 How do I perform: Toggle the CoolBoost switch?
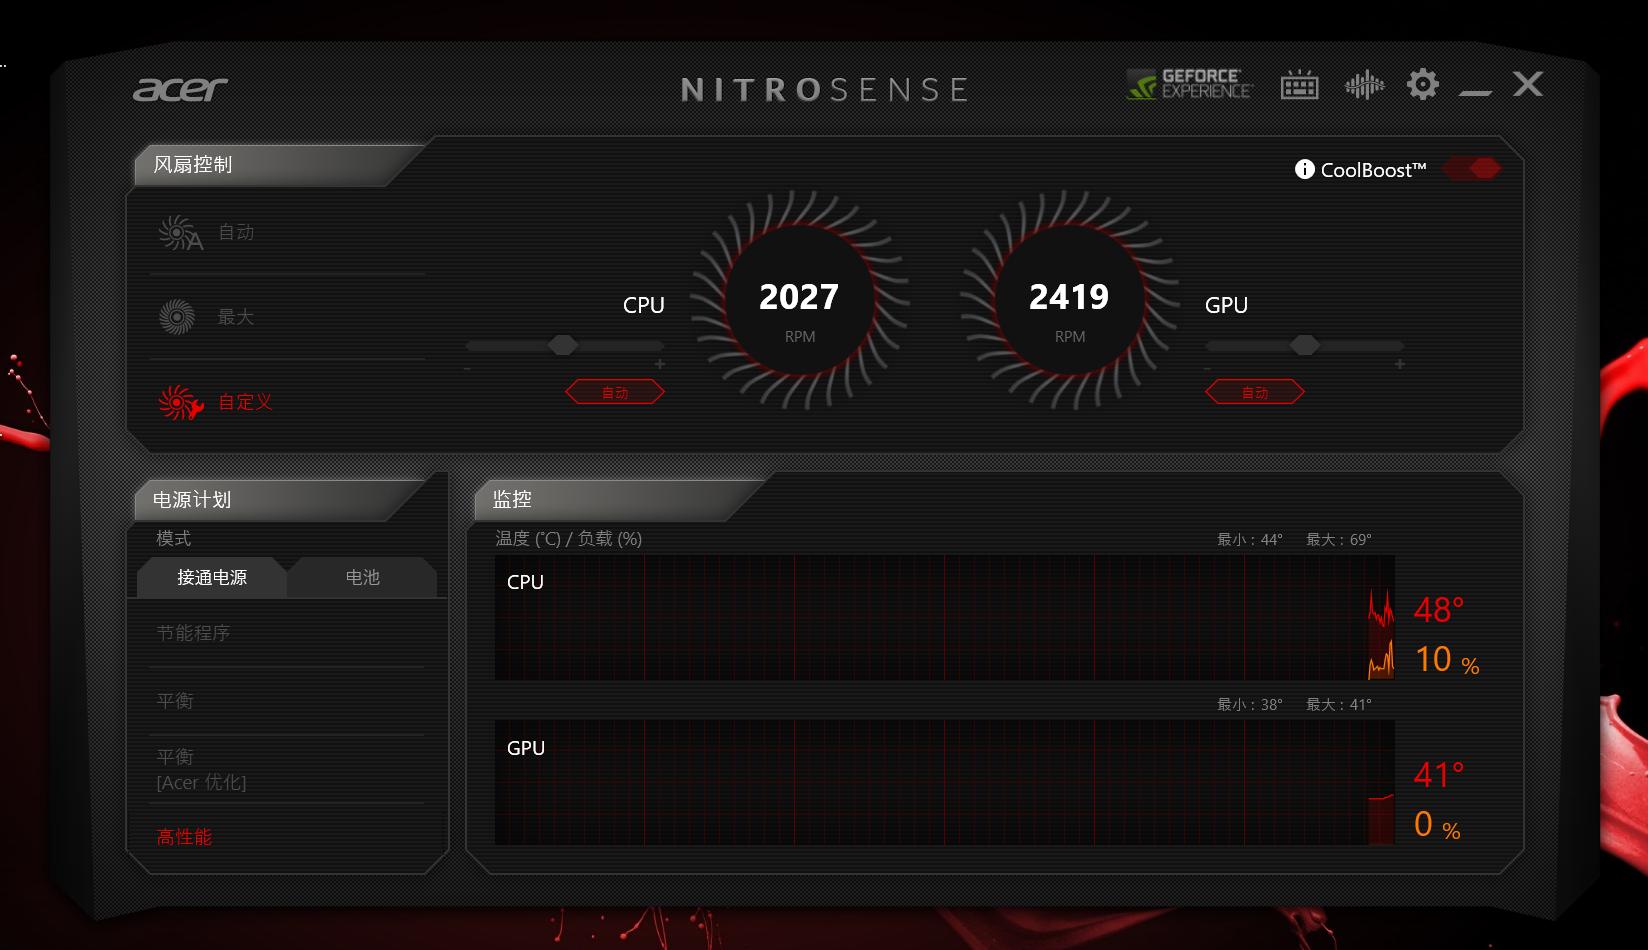coord(1472,169)
